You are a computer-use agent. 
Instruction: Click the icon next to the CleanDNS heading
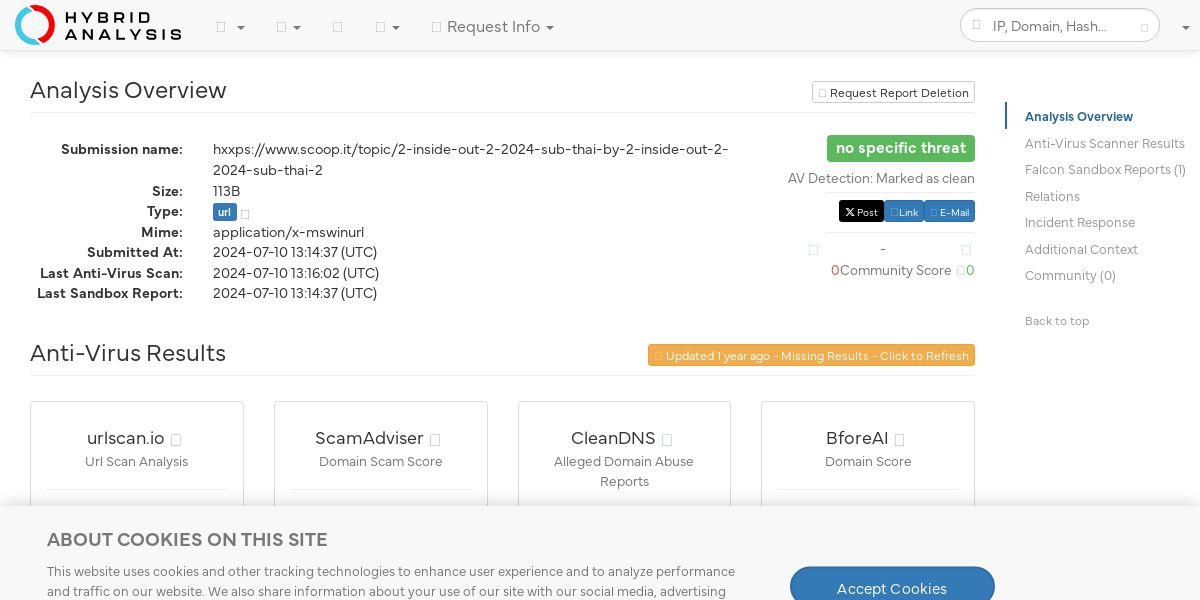point(667,440)
